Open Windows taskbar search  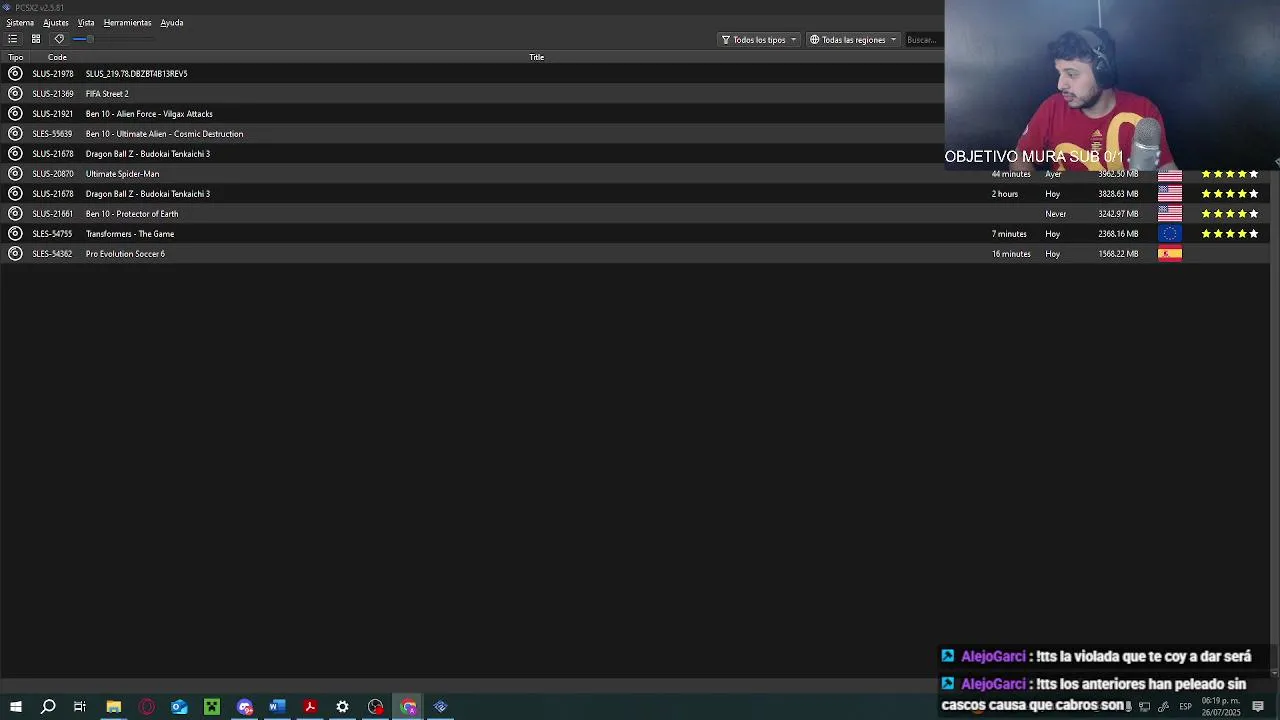48,707
